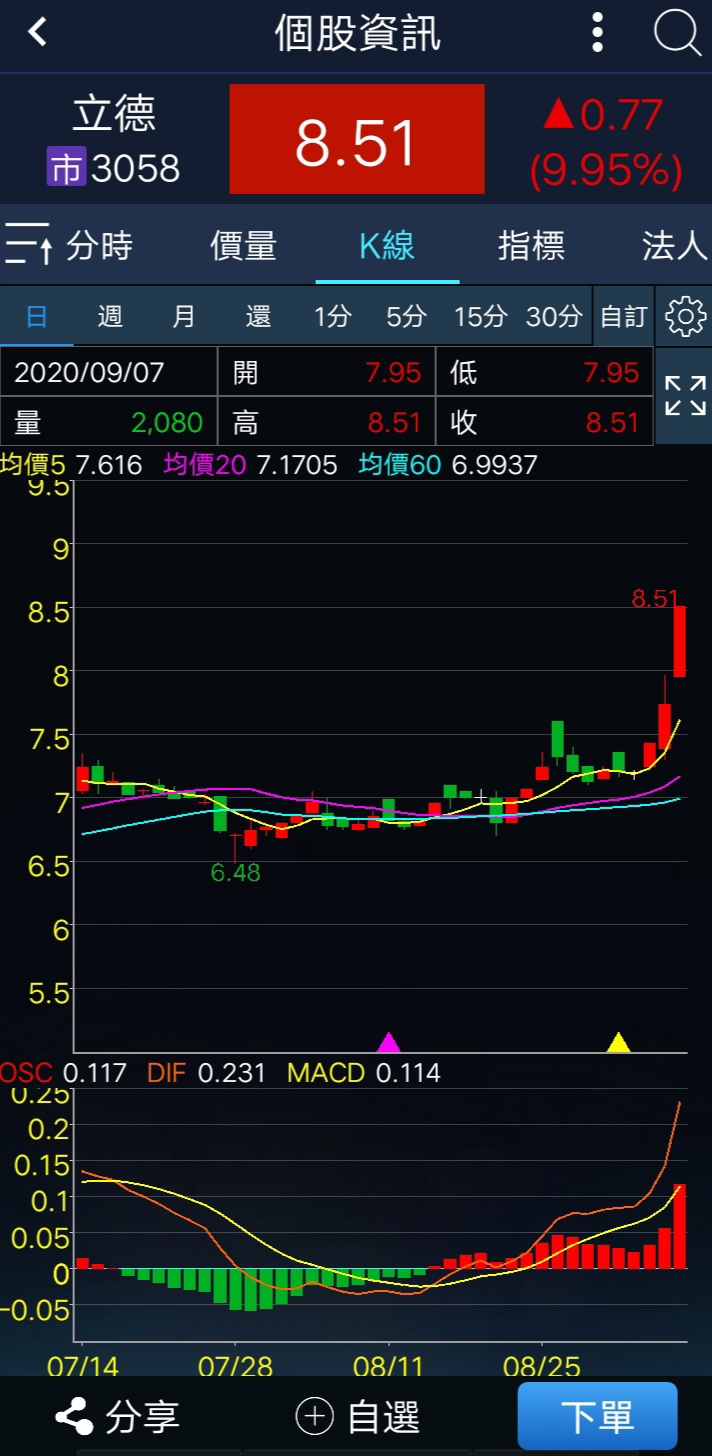Tap the share icon
This screenshot has height=1456, width=712.
tap(73, 1416)
